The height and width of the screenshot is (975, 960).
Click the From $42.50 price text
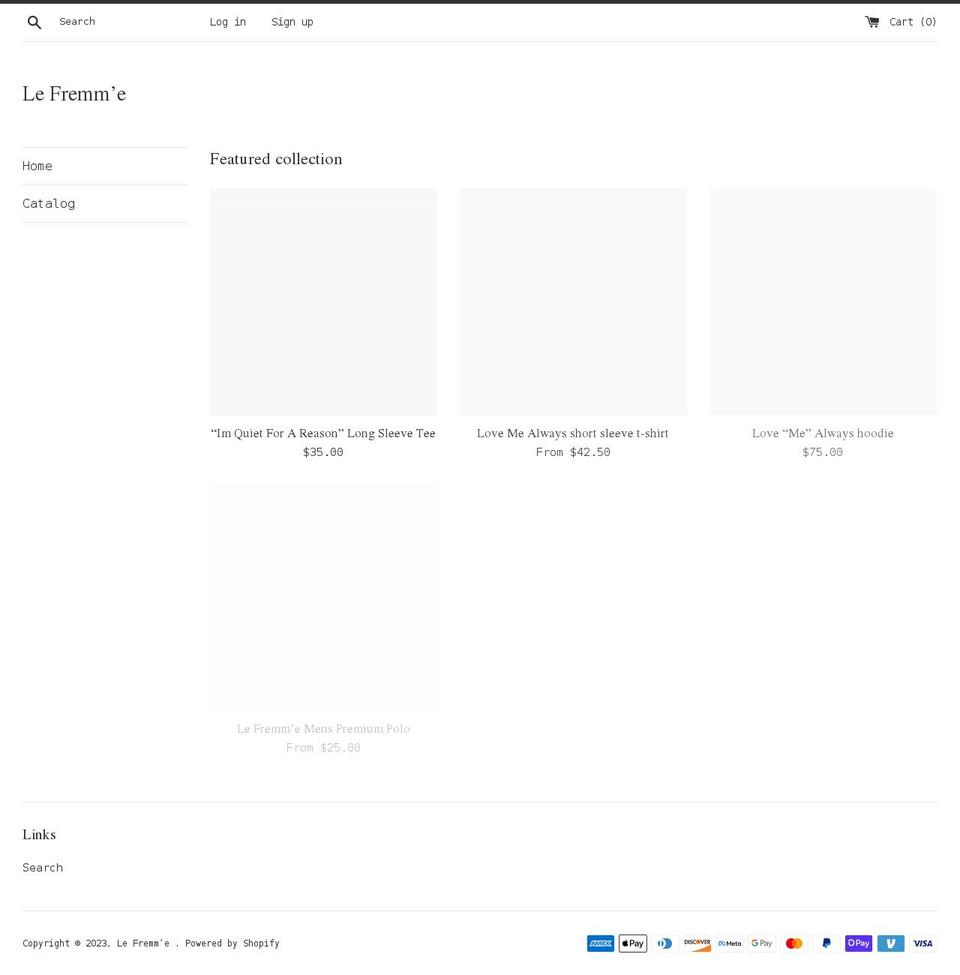[x=573, y=452]
